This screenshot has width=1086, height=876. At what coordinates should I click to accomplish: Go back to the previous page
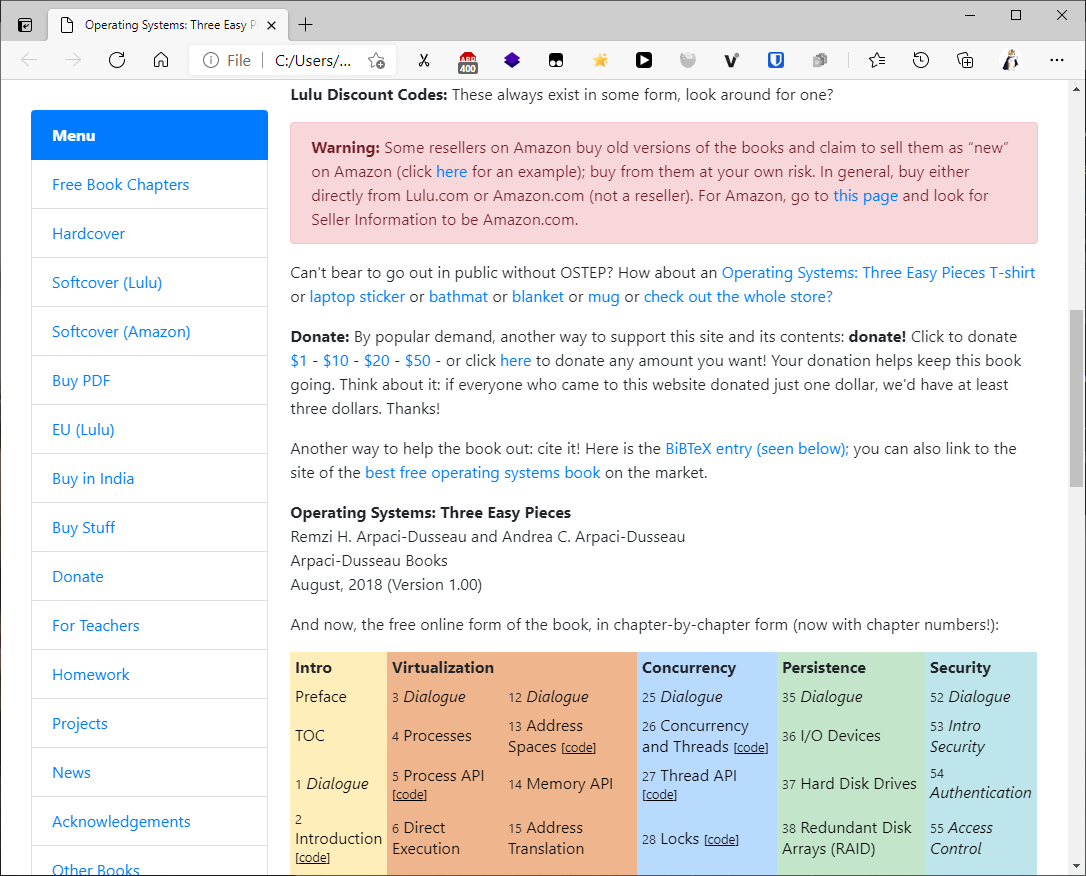29,60
